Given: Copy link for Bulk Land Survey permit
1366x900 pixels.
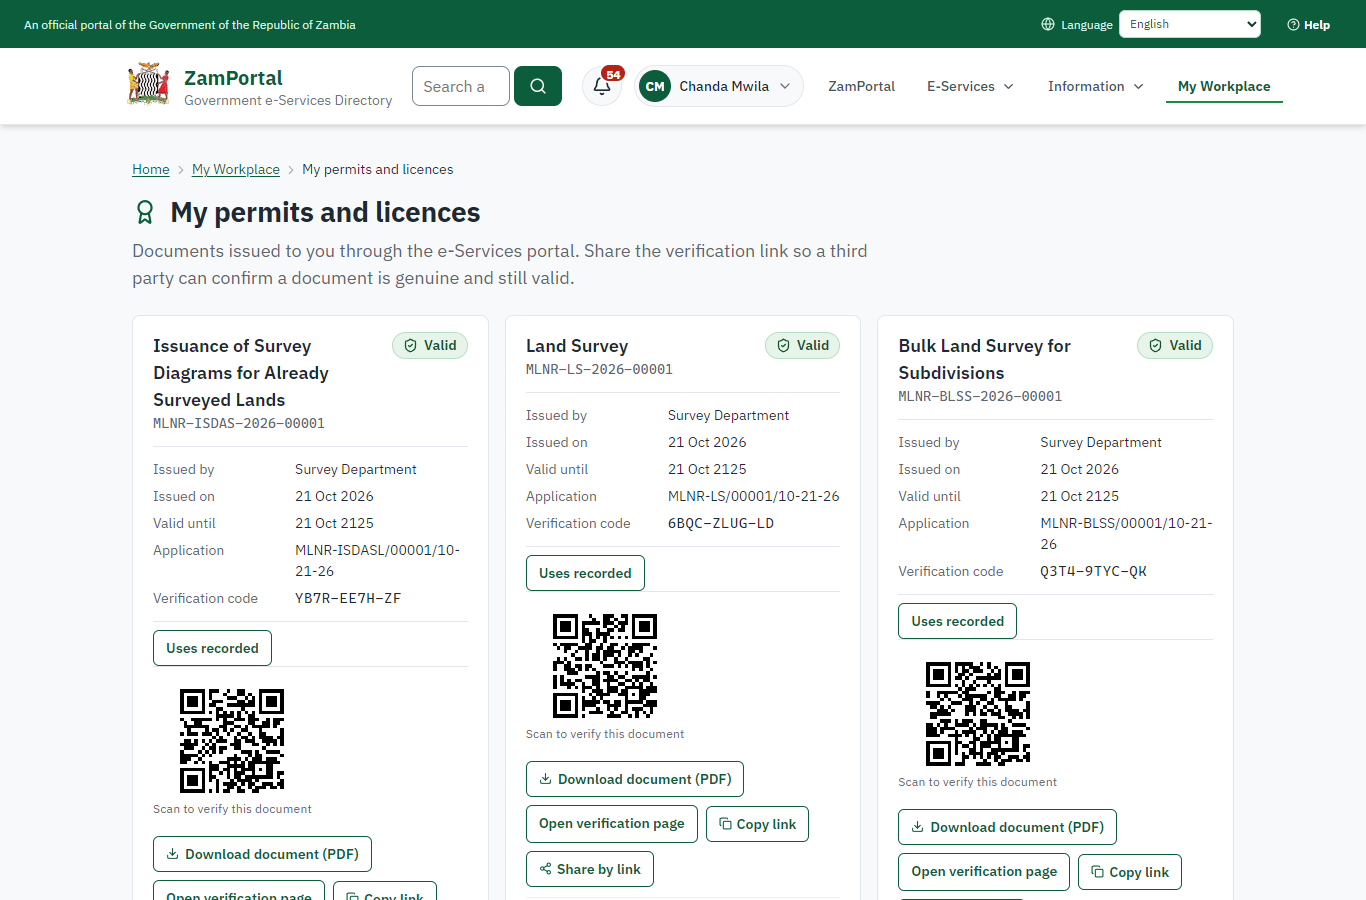Looking at the screenshot, I should 1130,872.
